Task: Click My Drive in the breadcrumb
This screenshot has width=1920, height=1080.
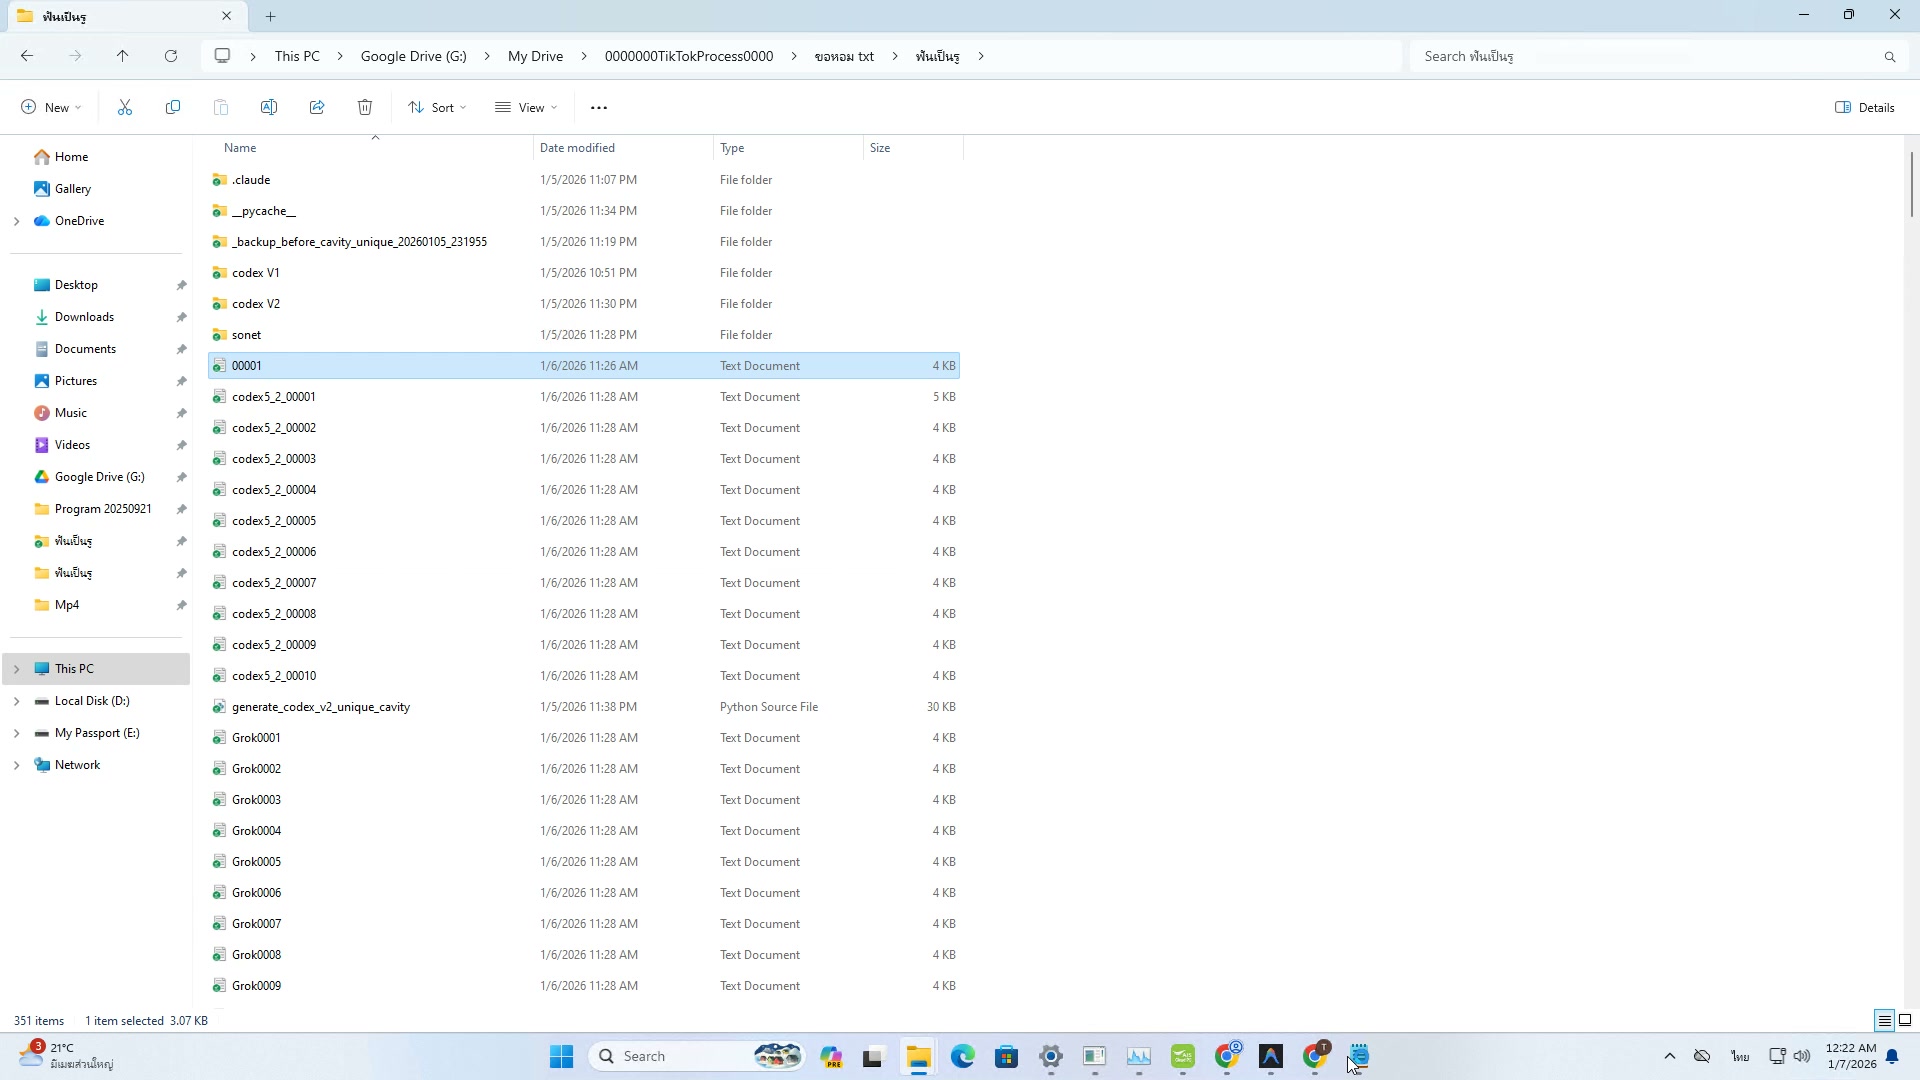Action: [x=535, y=56]
